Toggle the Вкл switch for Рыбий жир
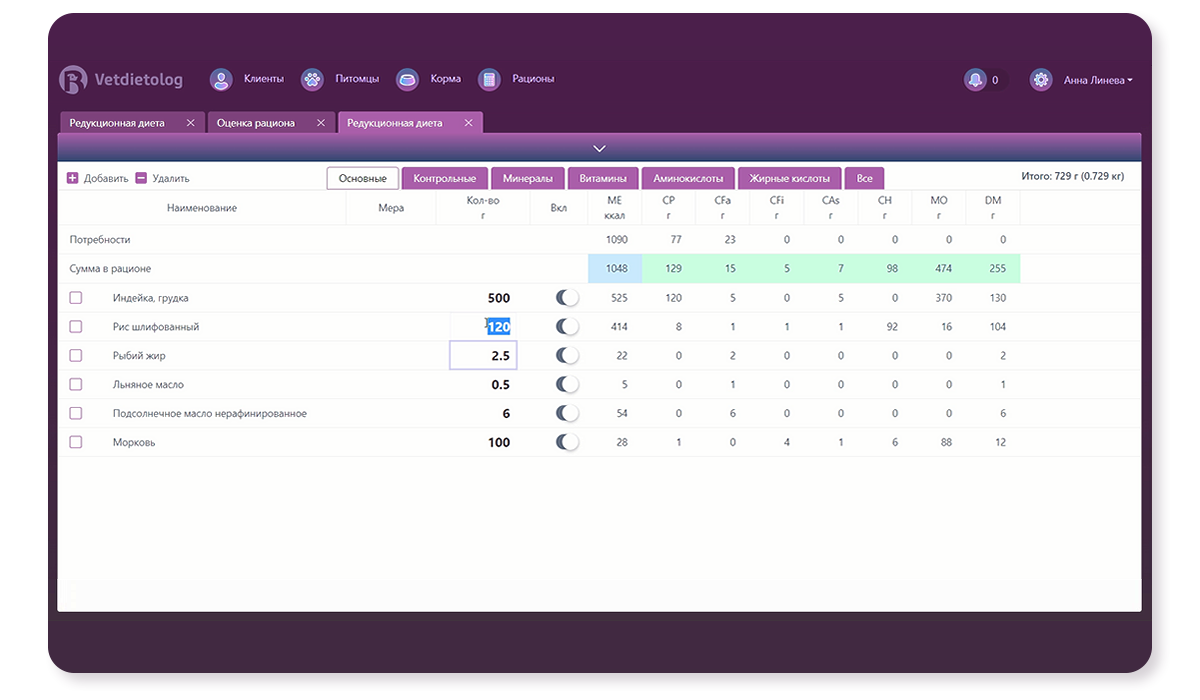This screenshot has width=1200, height=700. click(x=567, y=356)
